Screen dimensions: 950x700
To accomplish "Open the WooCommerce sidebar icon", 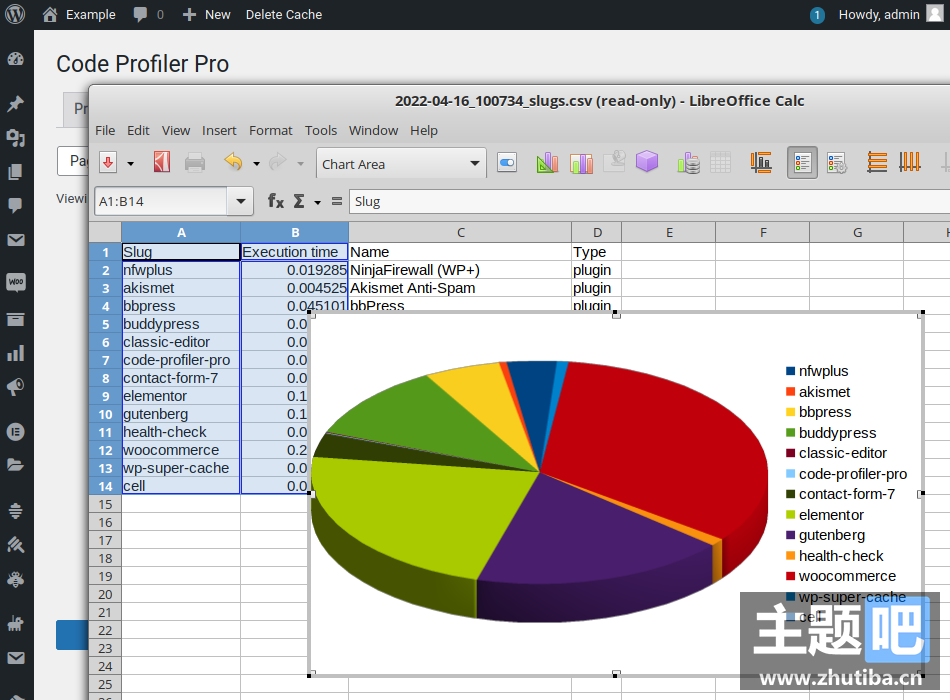I will click(16, 282).
